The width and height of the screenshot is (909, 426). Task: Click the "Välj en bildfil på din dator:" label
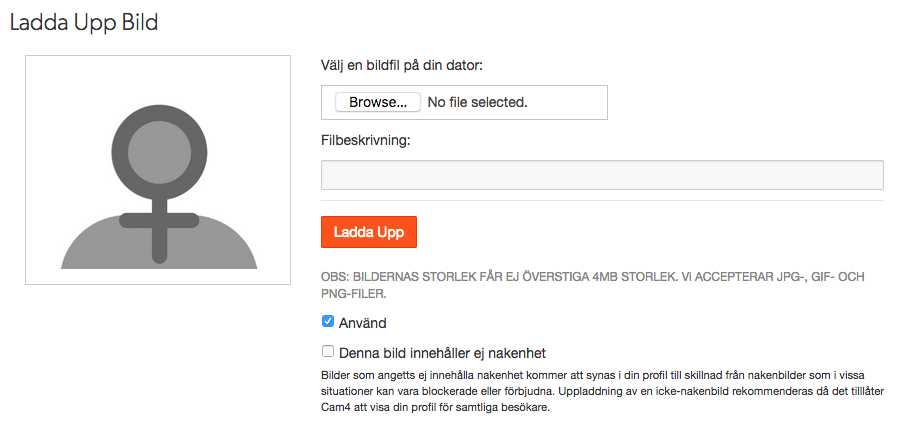click(402, 66)
